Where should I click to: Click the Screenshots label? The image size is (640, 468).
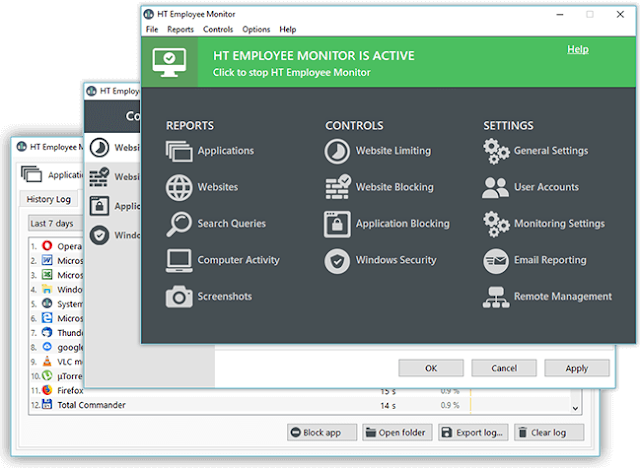click(x=224, y=297)
